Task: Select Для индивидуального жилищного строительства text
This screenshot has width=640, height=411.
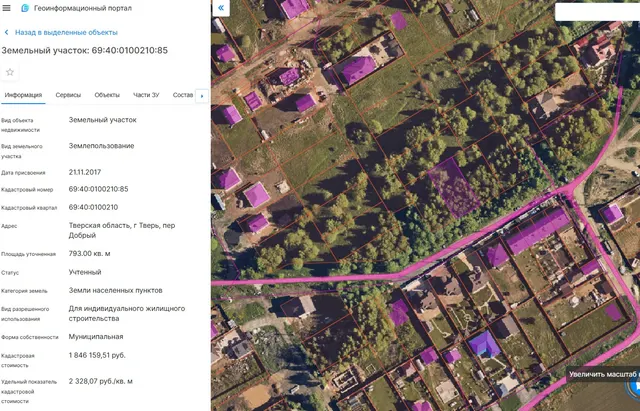Action: [x=127, y=313]
